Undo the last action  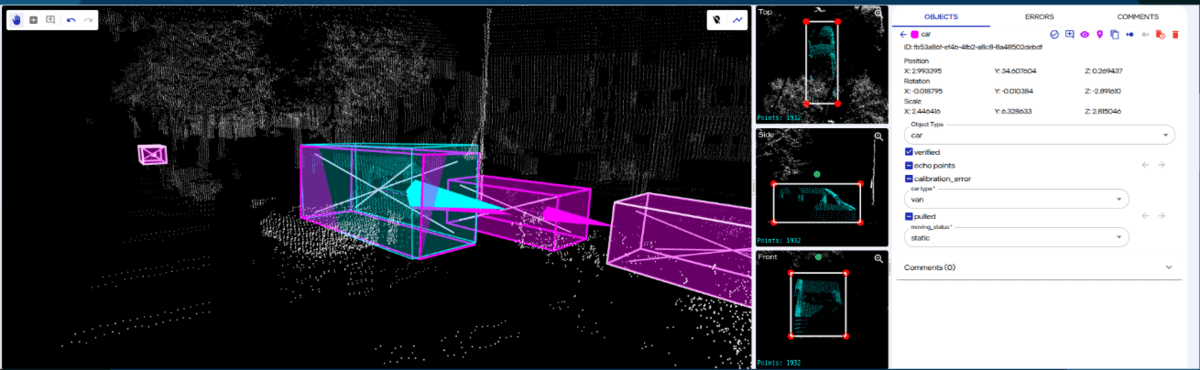71,20
